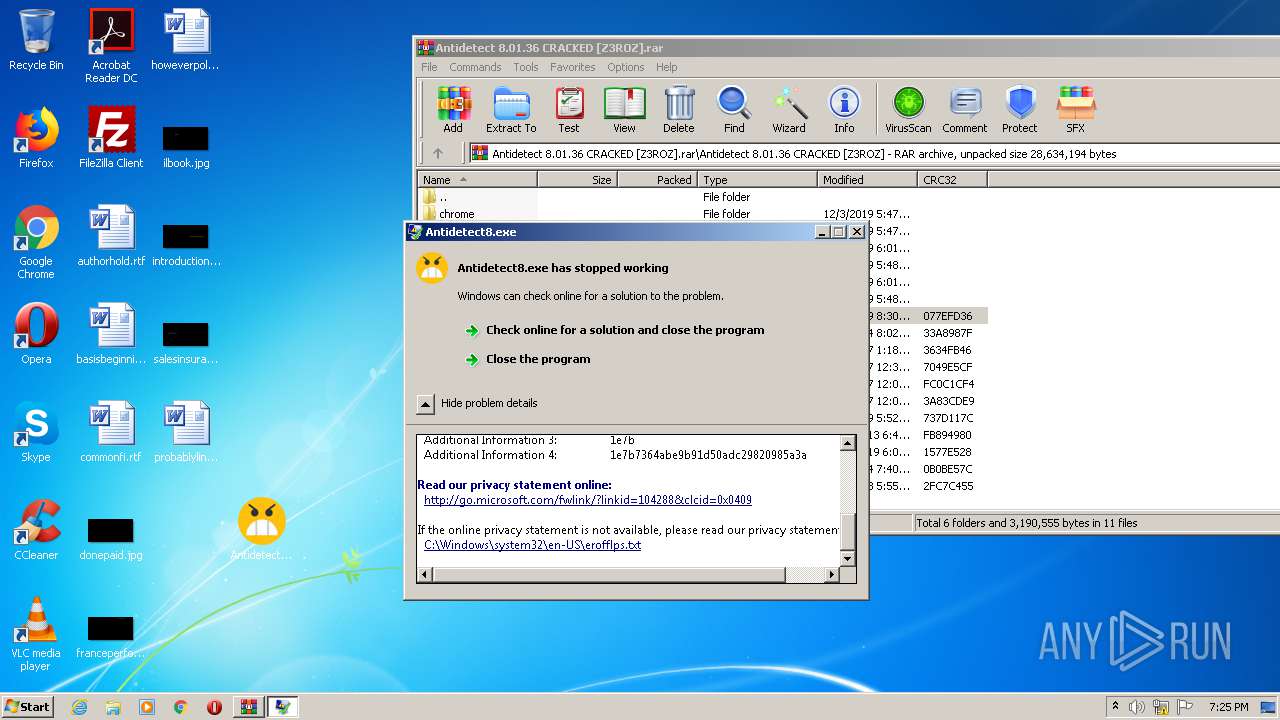Show archive Info in WinRAR
This screenshot has width=1280, height=720.
[844, 109]
